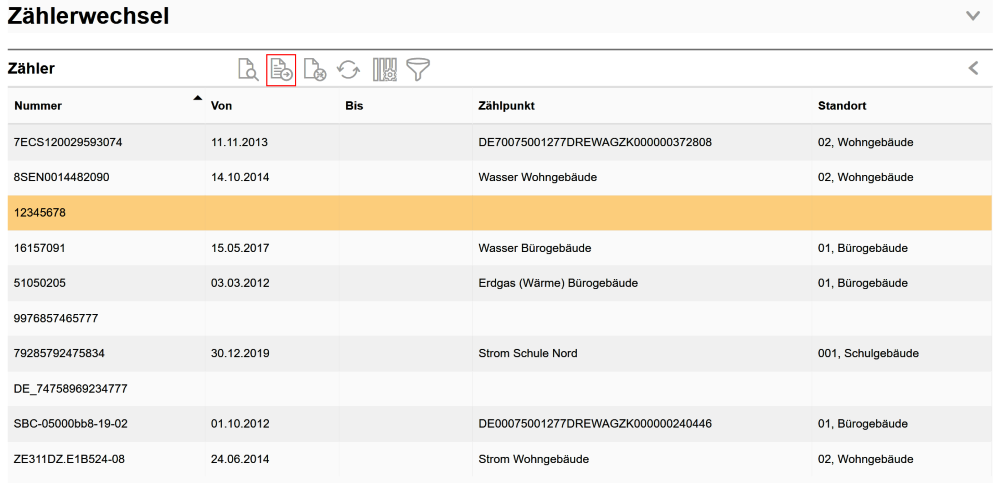Viewport: 1000px width, 483px height.
Task: Collapse the Zähler panel arrow
Action: coord(973,68)
